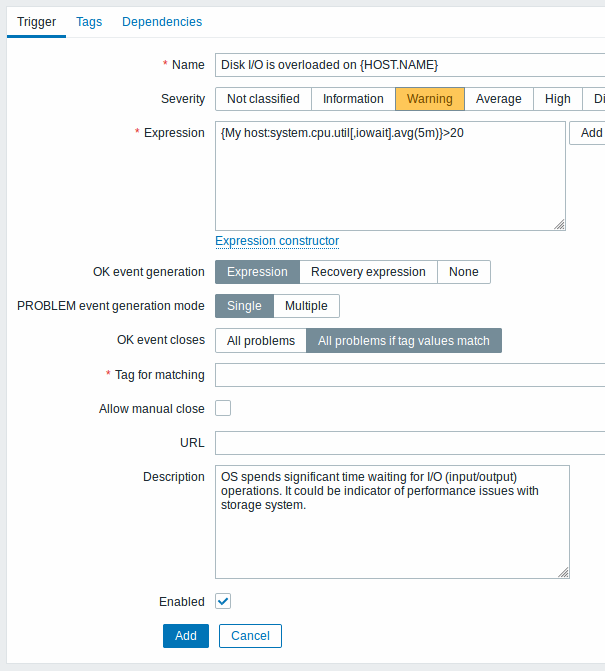The image size is (605, 671).
Task: Pick Average severity option
Action: [498, 99]
